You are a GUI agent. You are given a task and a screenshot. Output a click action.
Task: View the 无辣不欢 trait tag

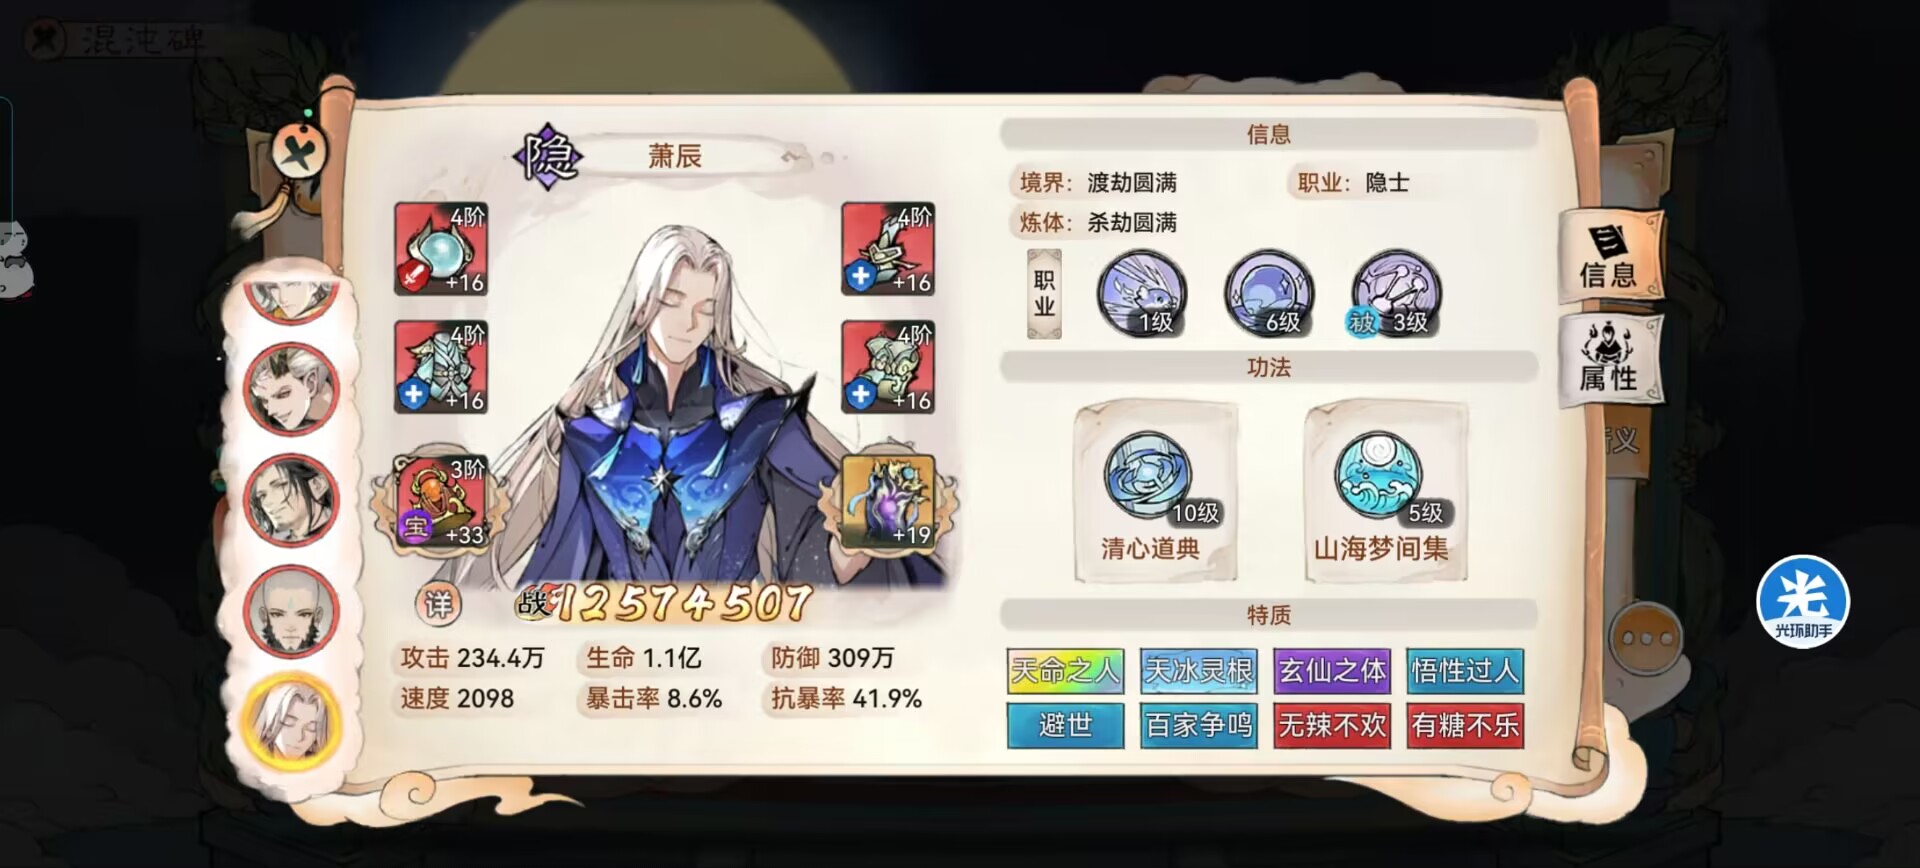pyautogui.click(x=1332, y=725)
